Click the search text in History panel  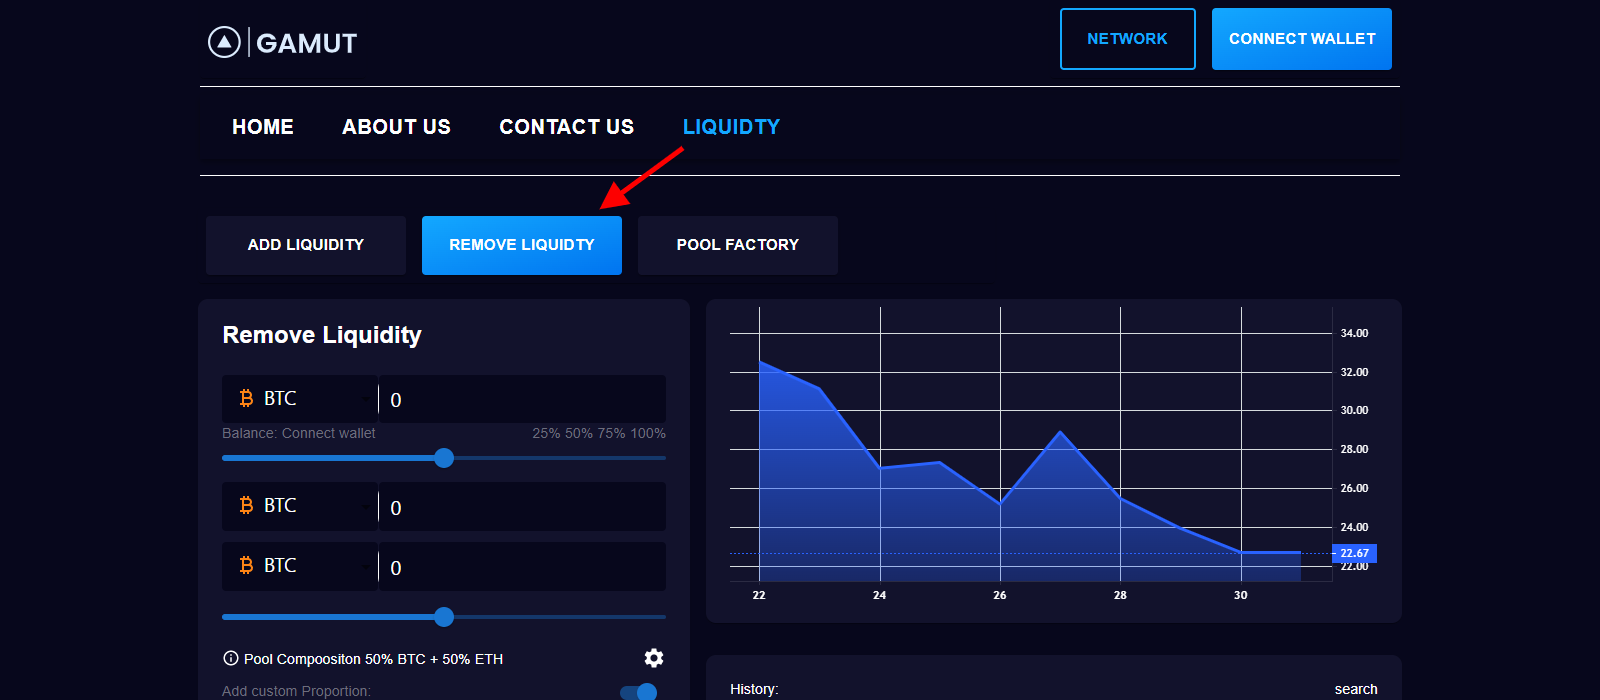click(1356, 689)
